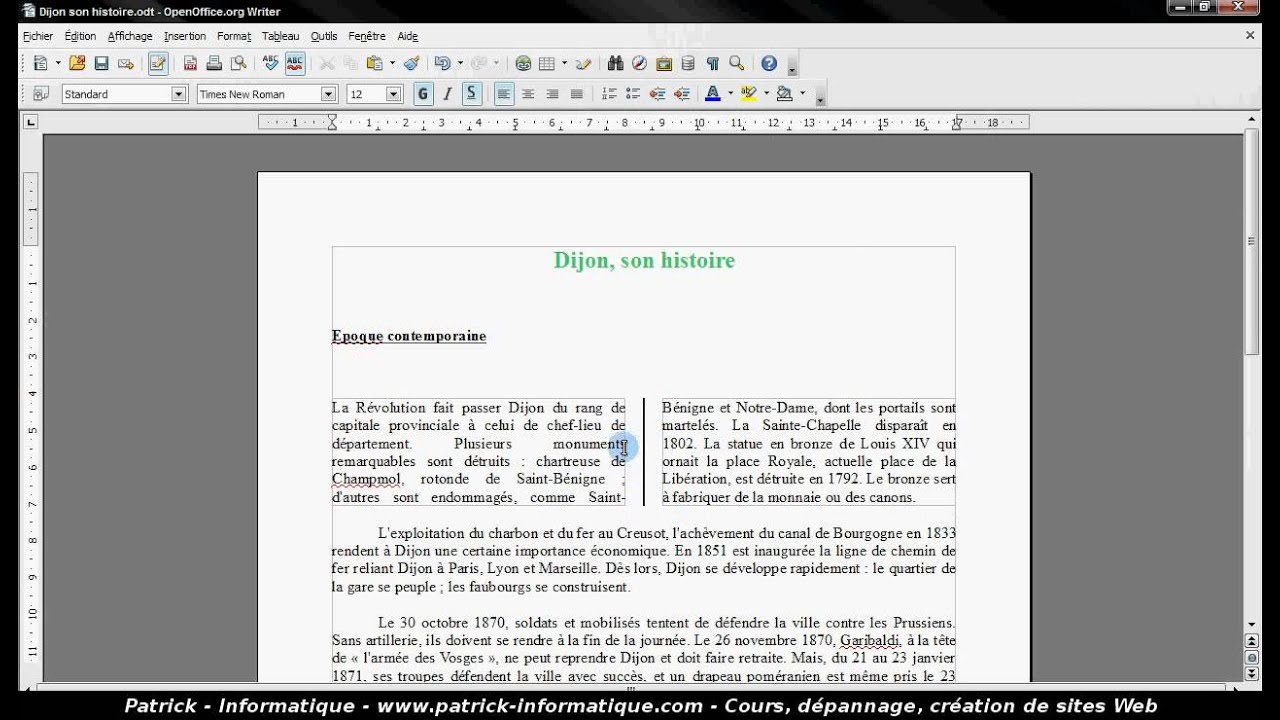The width and height of the screenshot is (1280, 720).
Task: Open the Data Sources cylinder icon
Action: point(688,63)
